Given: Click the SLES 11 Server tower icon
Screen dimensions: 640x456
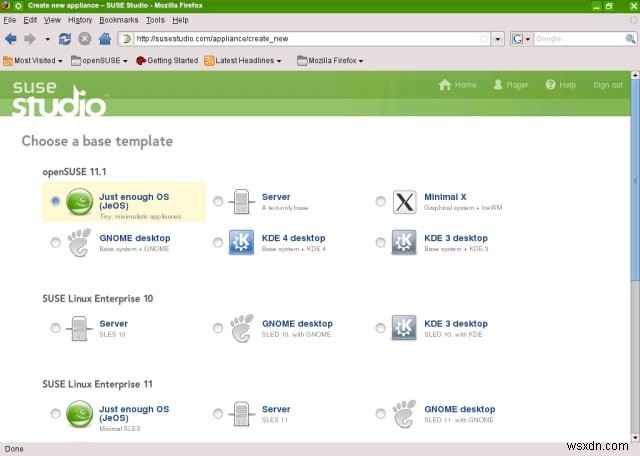Looking at the screenshot, I should click(242, 414).
